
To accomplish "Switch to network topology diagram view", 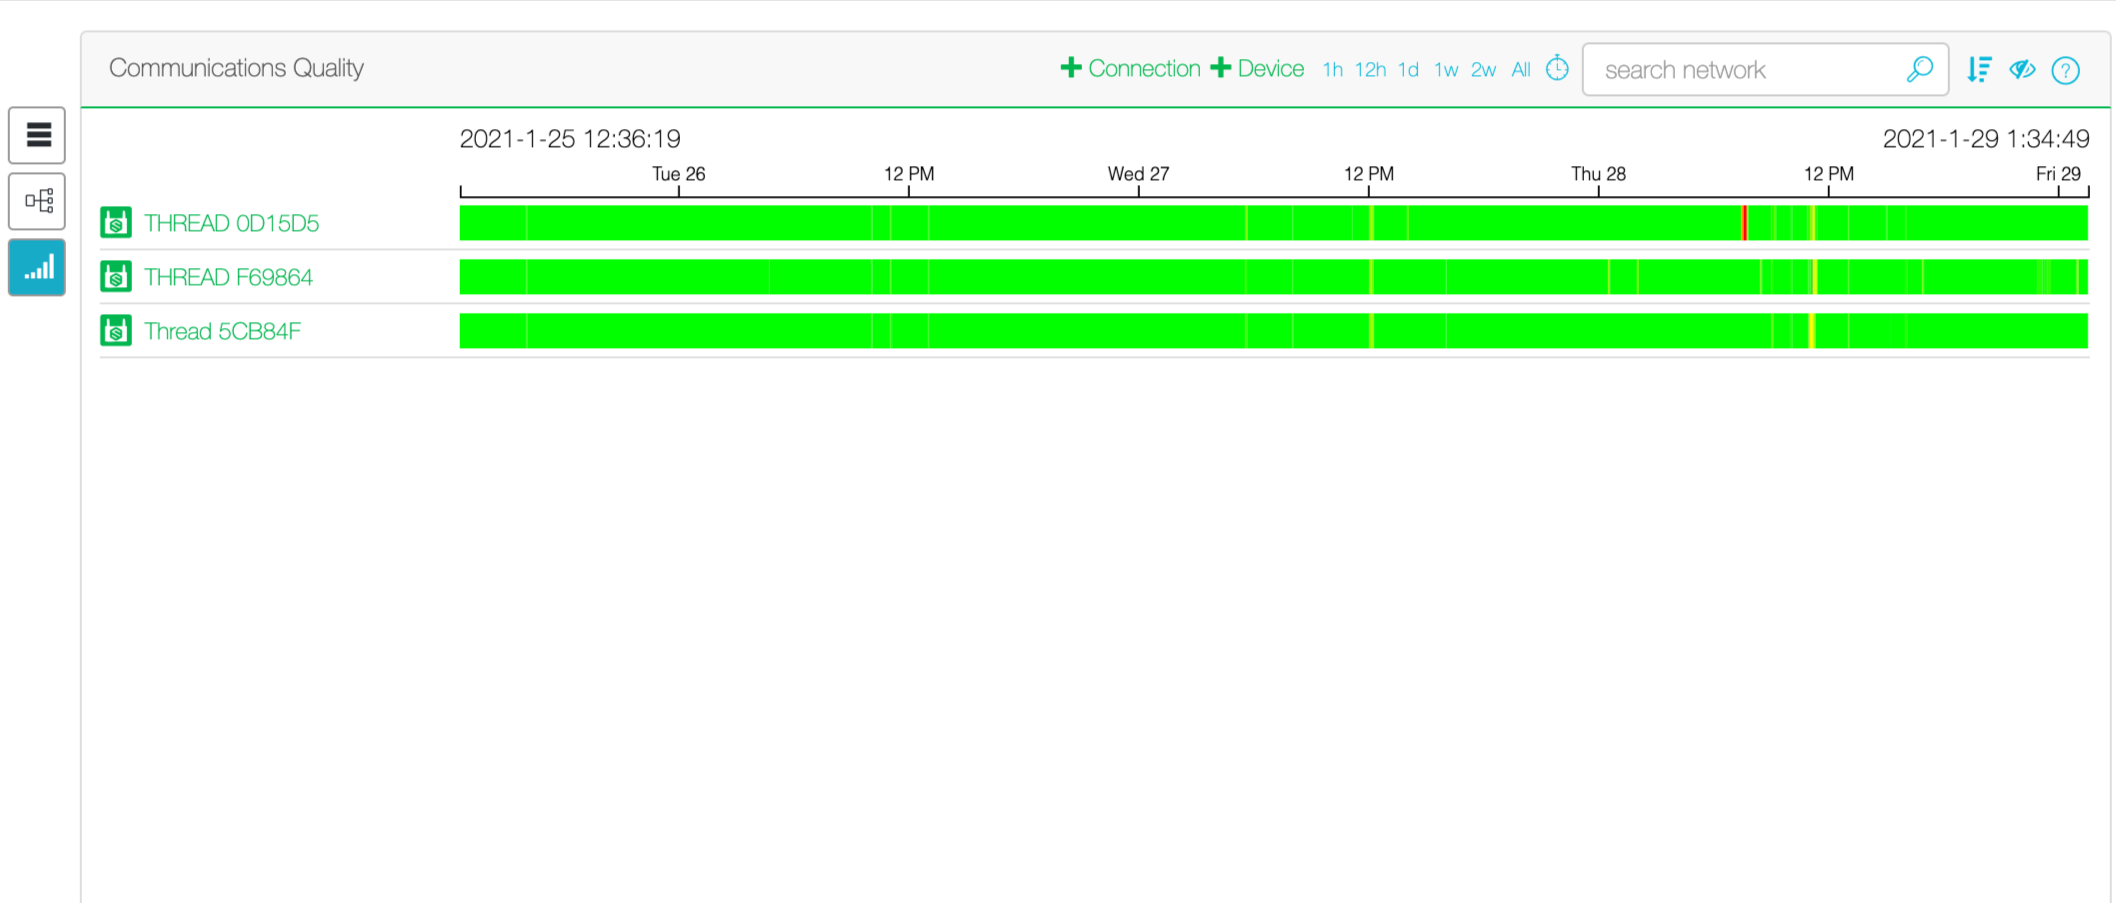I will point(37,201).
